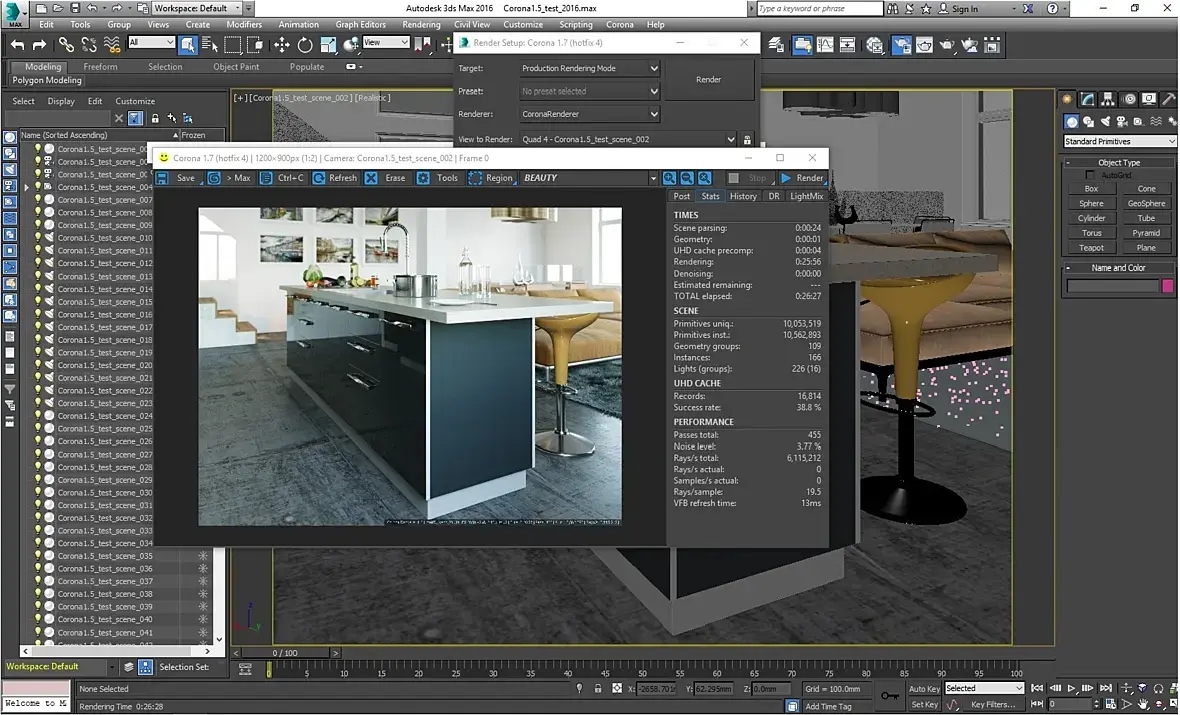Open the Standard Primitives dropdown
This screenshot has width=1180, height=715.
(x=1119, y=141)
